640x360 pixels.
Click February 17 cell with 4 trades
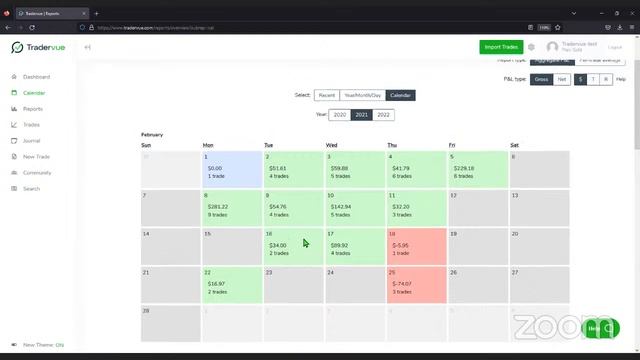pos(355,246)
